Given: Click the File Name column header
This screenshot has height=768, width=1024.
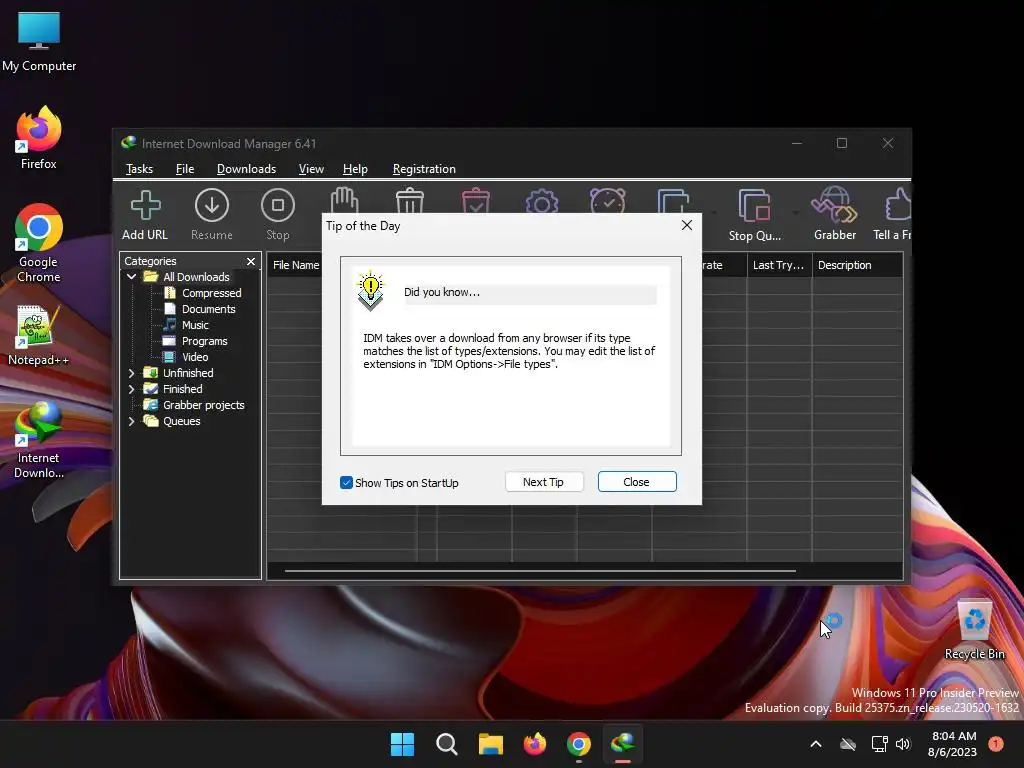Looking at the screenshot, I should pyautogui.click(x=295, y=265).
